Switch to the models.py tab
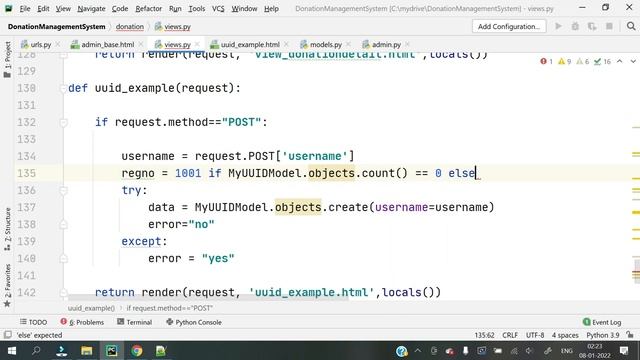 pos(325,44)
